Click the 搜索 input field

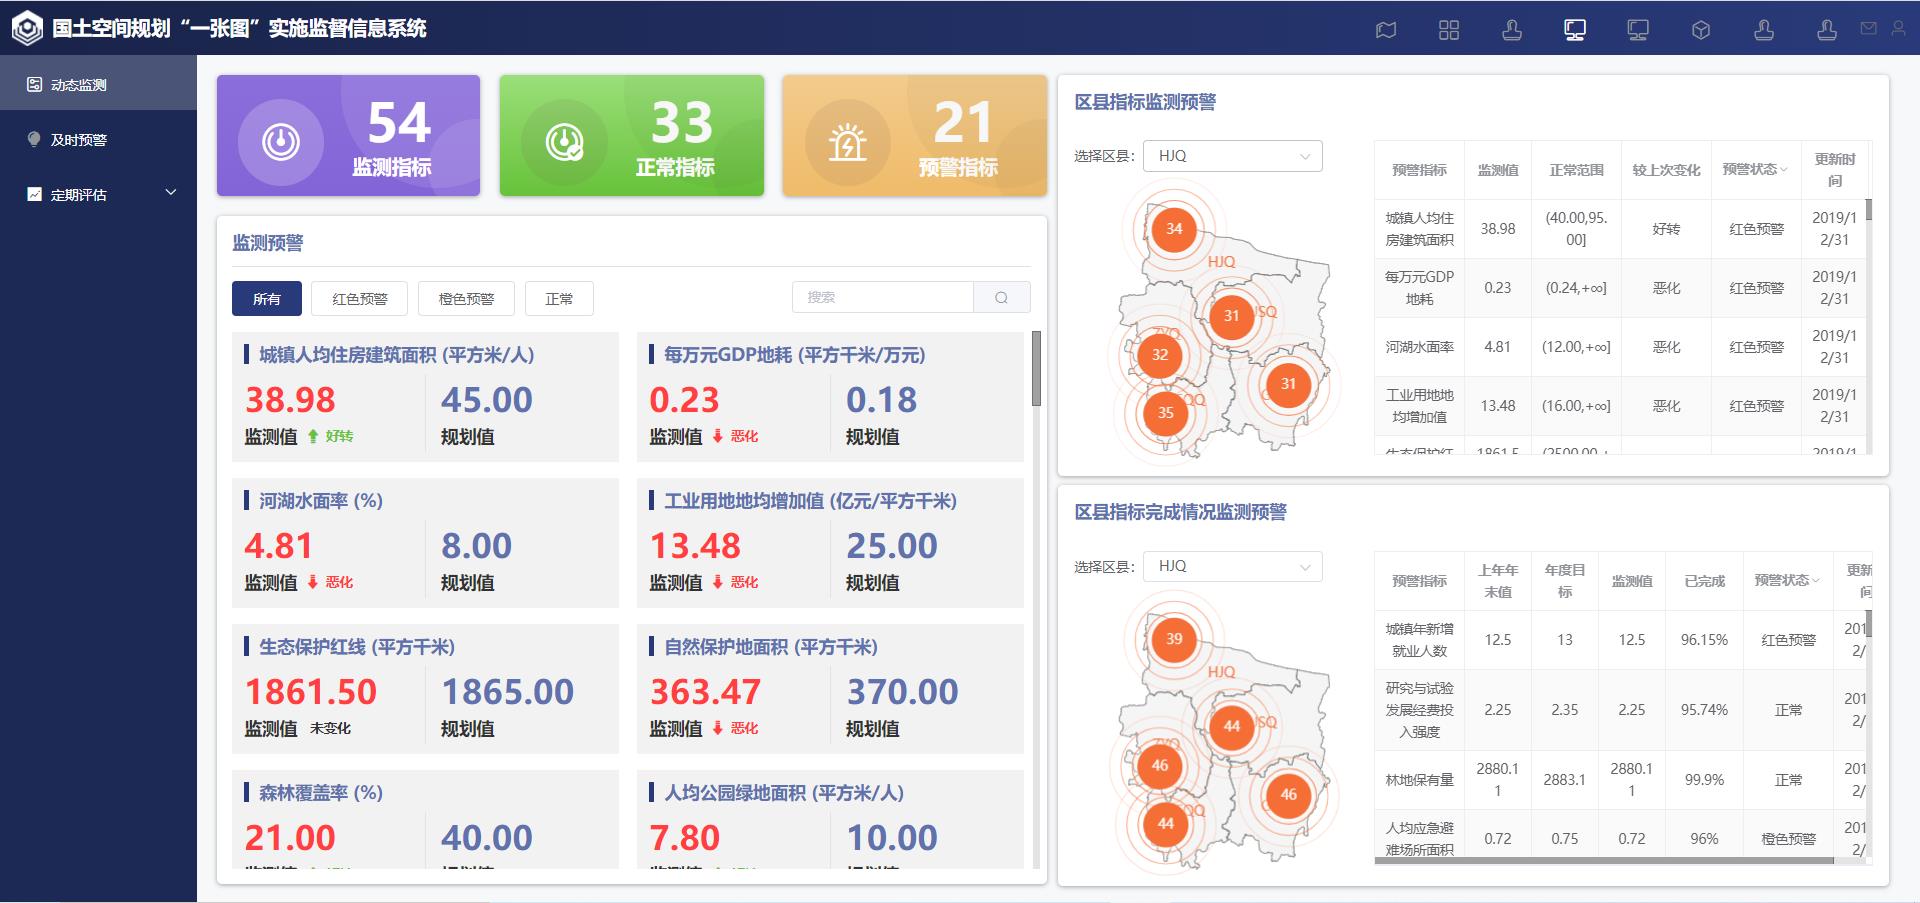click(882, 297)
